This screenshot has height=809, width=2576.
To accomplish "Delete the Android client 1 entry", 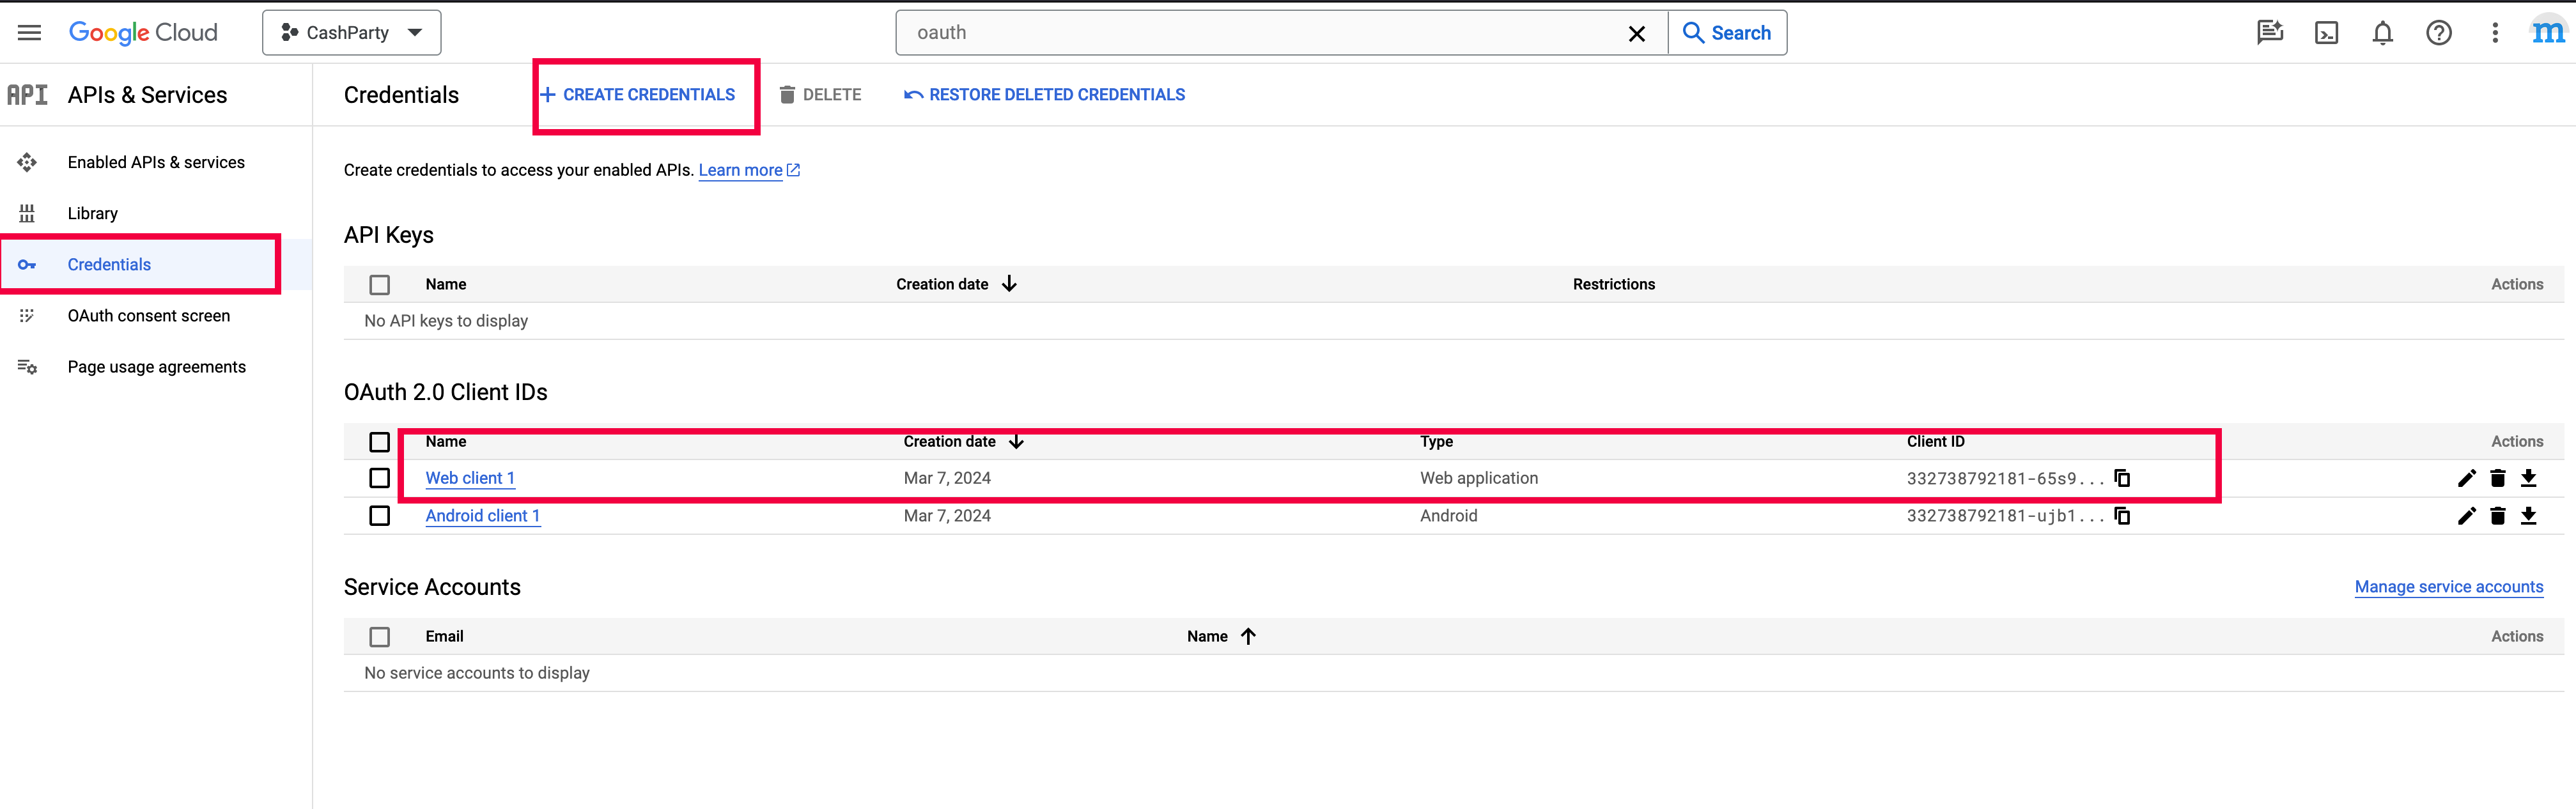I will (x=2497, y=516).
